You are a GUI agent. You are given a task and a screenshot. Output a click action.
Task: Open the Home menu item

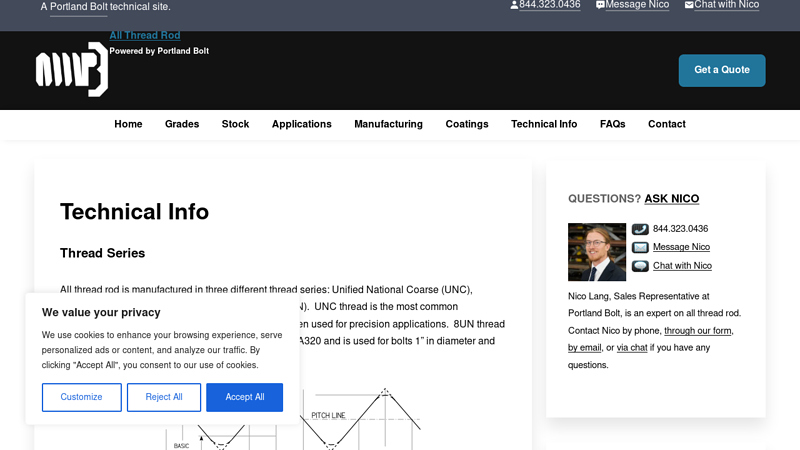click(x=128, y=124)
